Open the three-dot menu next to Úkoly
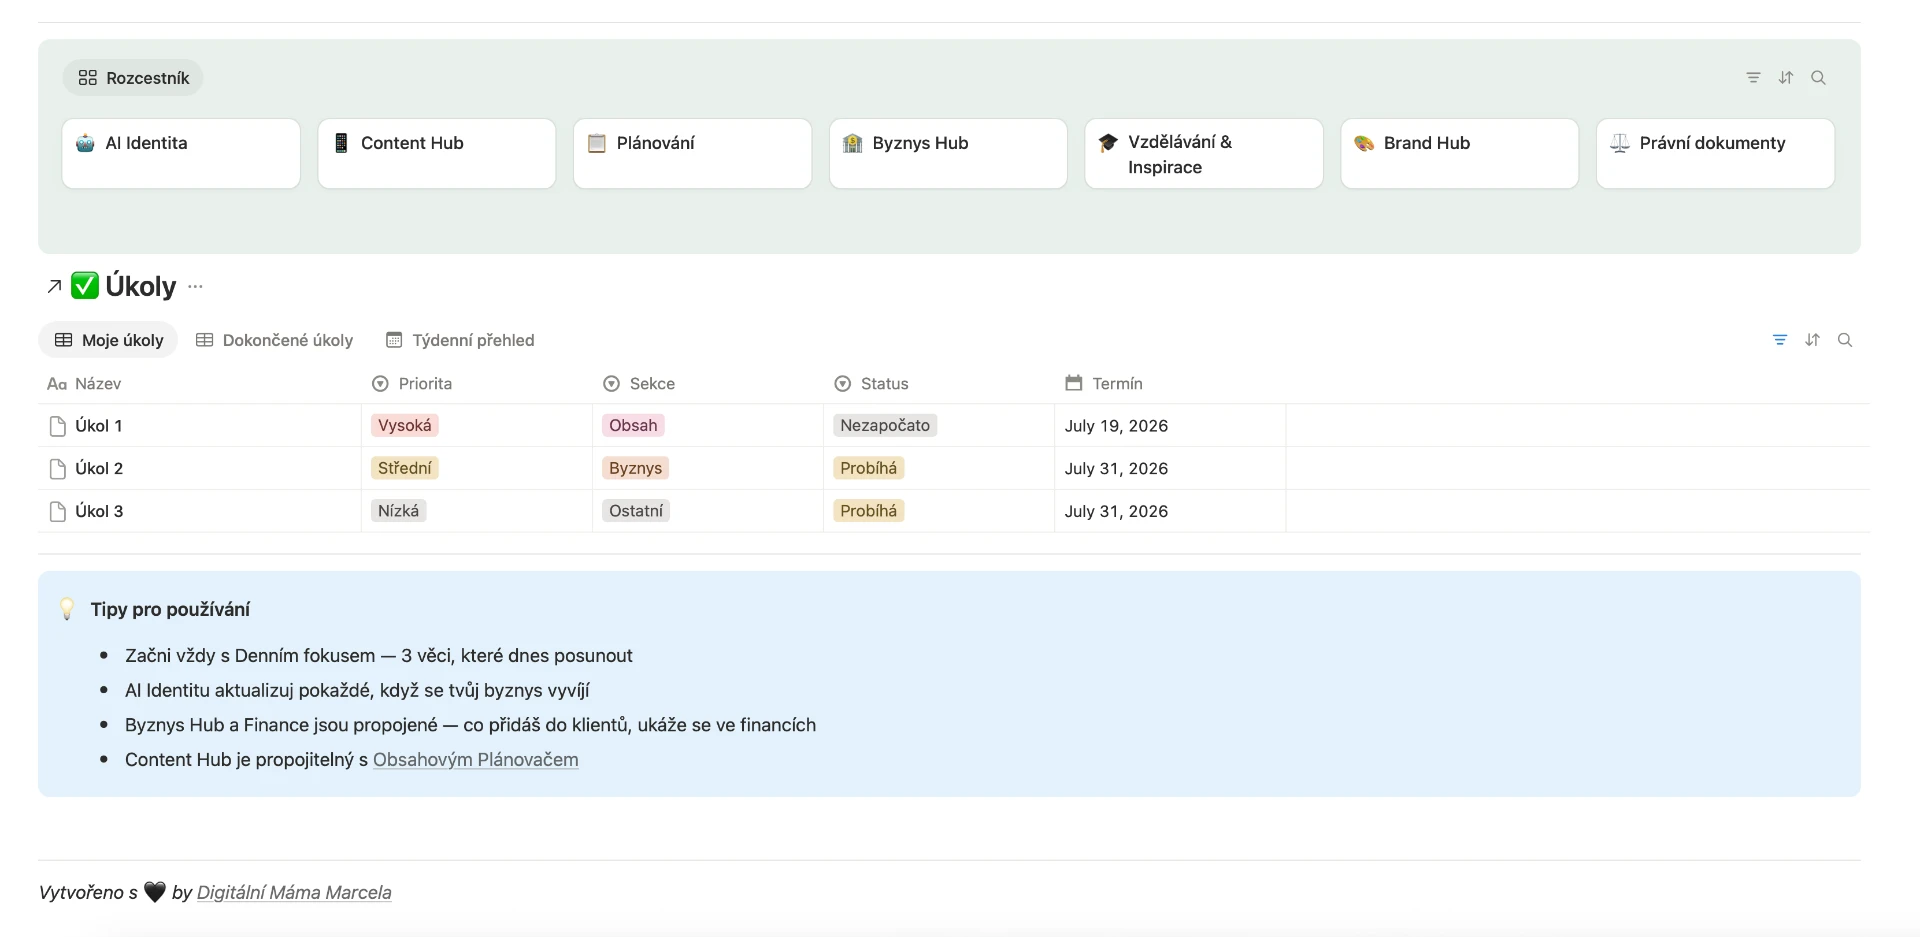 click(x=195, y=287)
